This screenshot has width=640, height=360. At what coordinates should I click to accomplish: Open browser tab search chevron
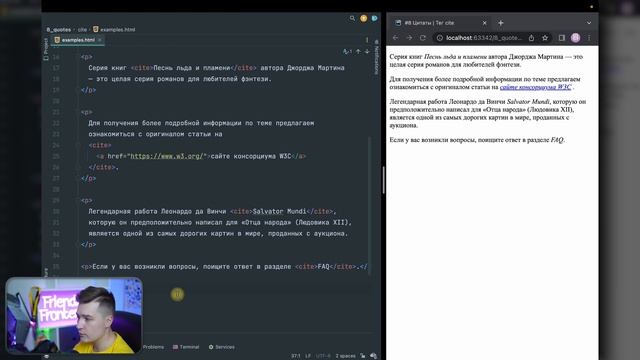point(589,23)
